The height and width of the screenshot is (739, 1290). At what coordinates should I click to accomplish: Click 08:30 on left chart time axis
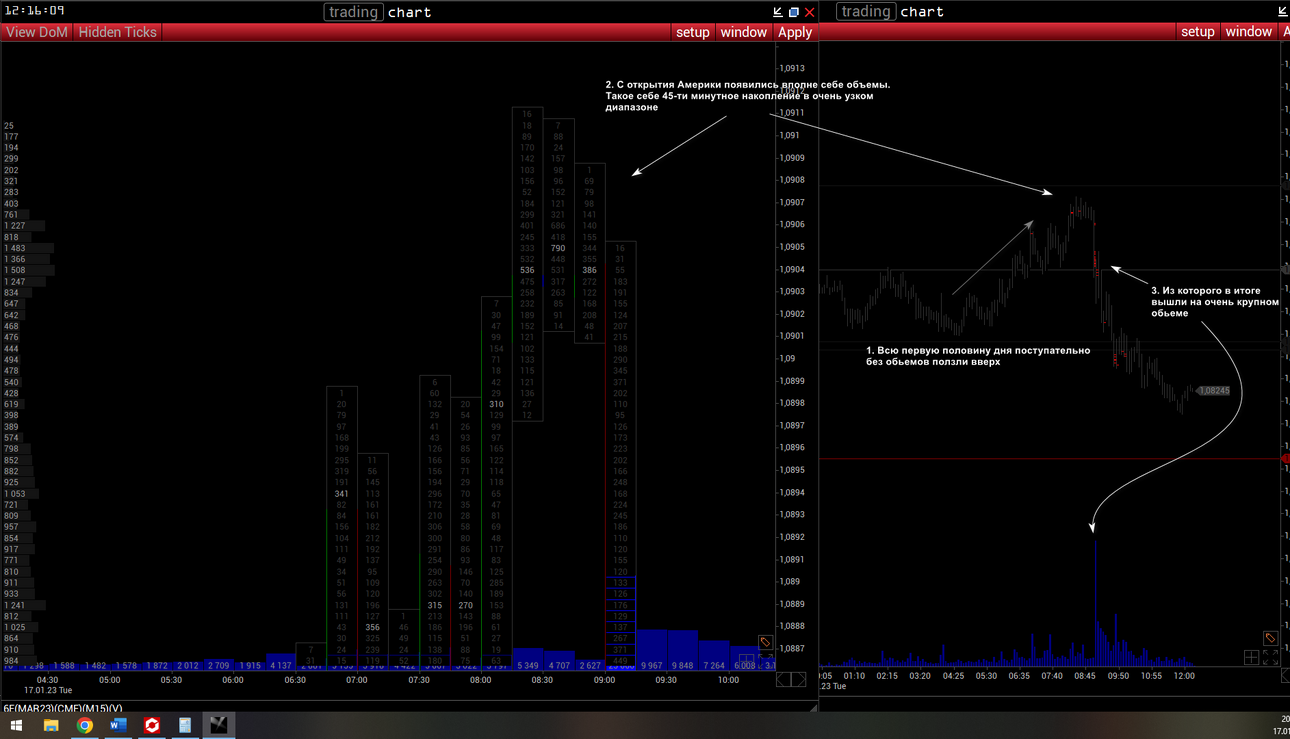point(542,680)
